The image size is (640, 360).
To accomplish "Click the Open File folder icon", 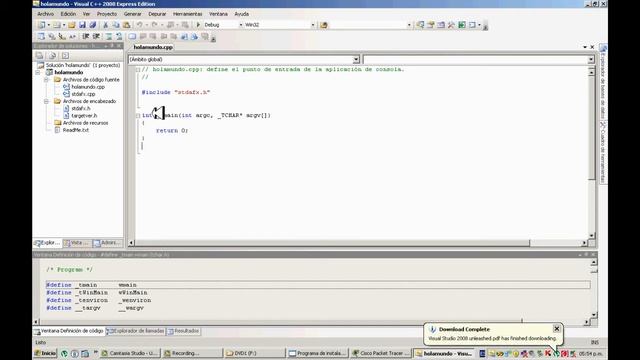I will coord(72,25).
